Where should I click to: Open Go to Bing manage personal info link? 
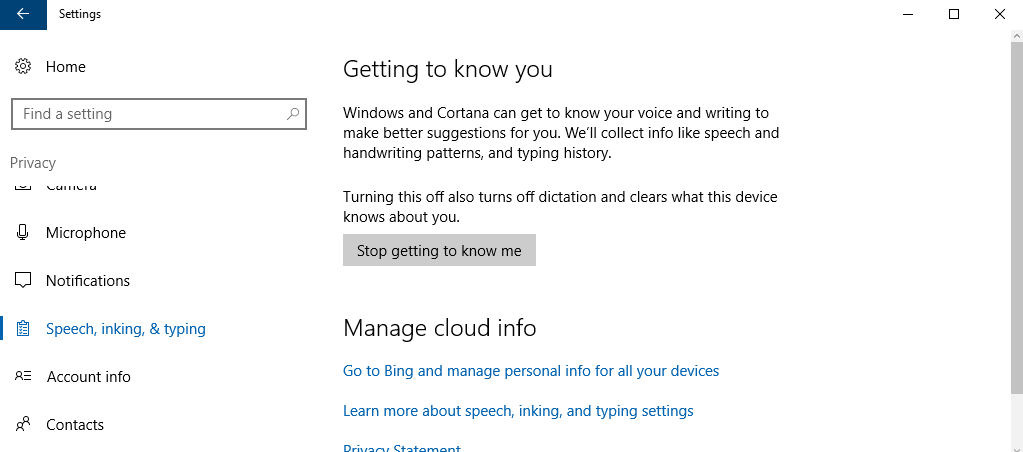pyautogui.click(x=531, y=371)
